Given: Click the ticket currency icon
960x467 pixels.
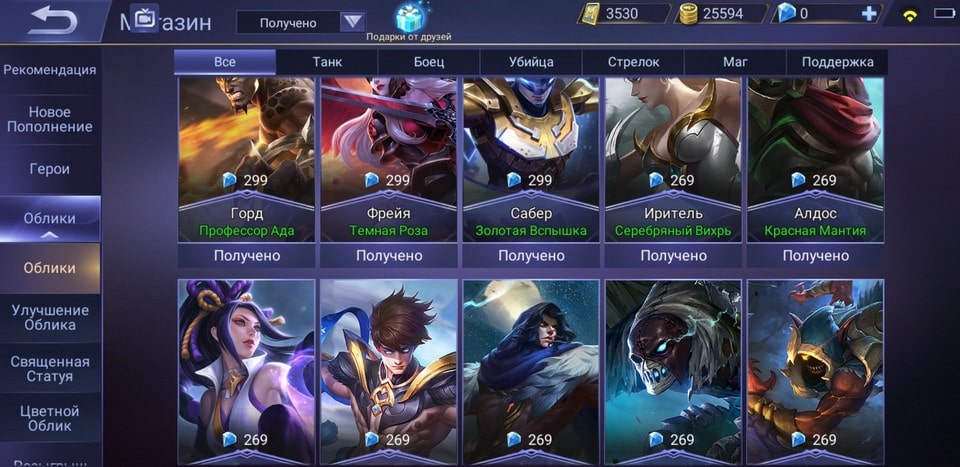Looking at the screenshot, I should 592,13.
